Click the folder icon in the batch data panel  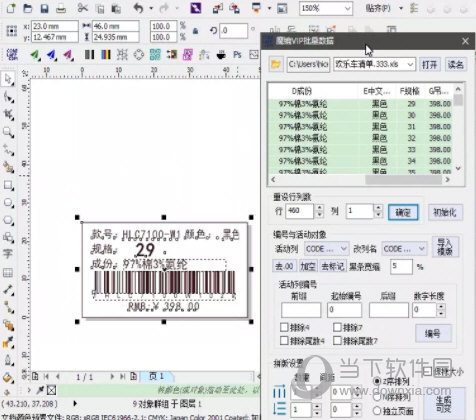pyautogui.click(x=276, y=64)
